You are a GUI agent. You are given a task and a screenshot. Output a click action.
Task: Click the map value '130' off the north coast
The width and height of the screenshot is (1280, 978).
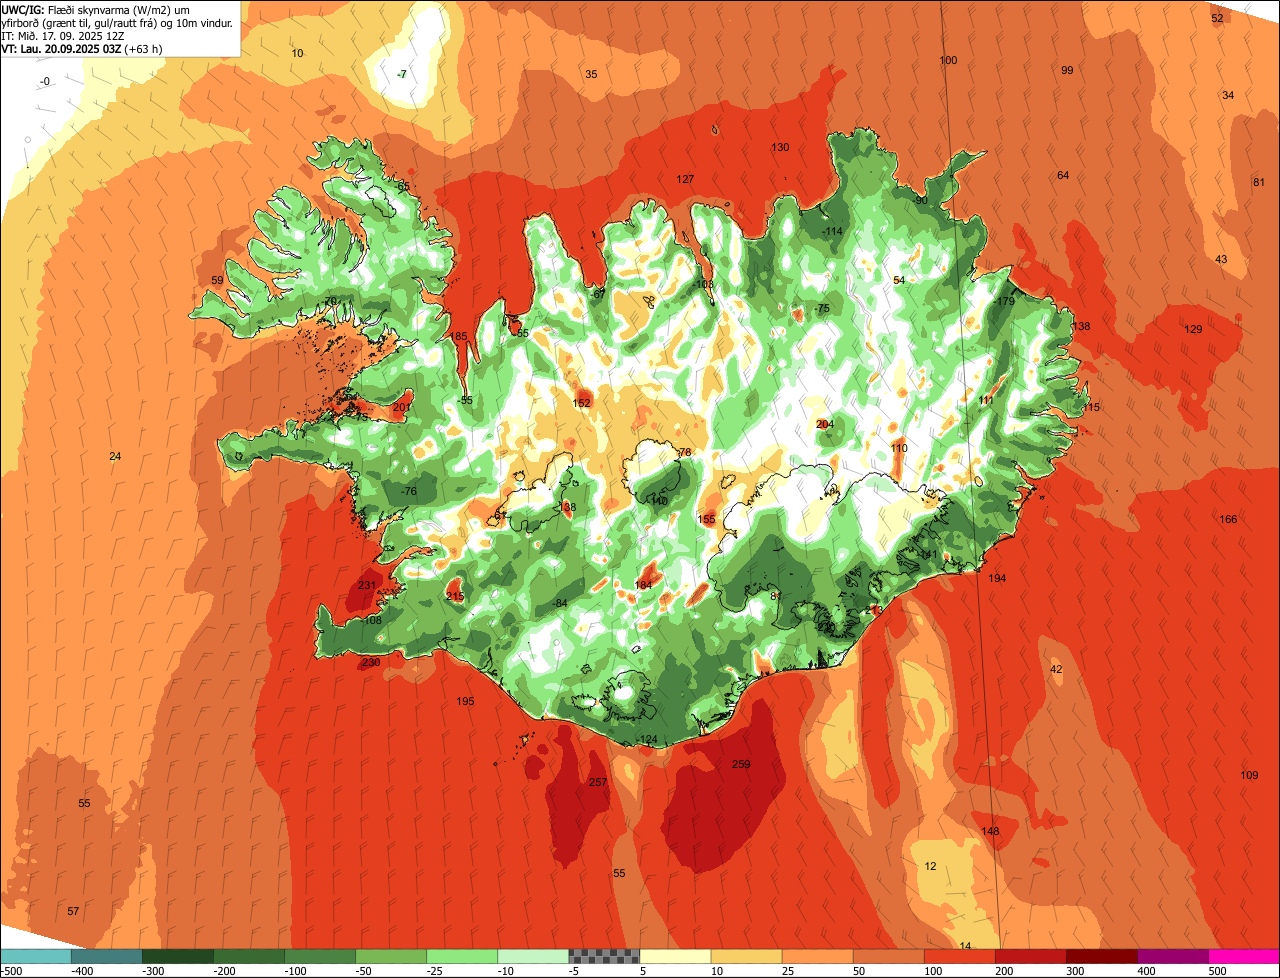pyautogui.click(x=780, y=147)
